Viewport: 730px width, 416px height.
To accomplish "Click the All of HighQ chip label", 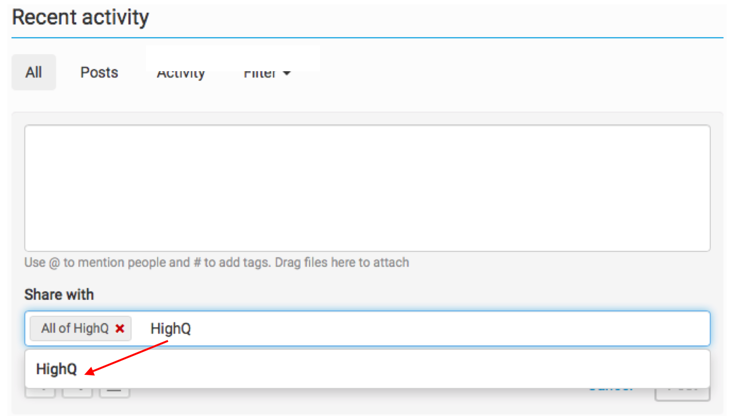I will tap(75, 328).
